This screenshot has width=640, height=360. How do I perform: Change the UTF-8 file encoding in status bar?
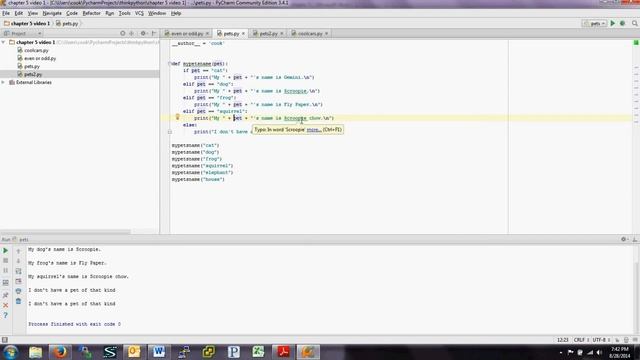[600, 340]
